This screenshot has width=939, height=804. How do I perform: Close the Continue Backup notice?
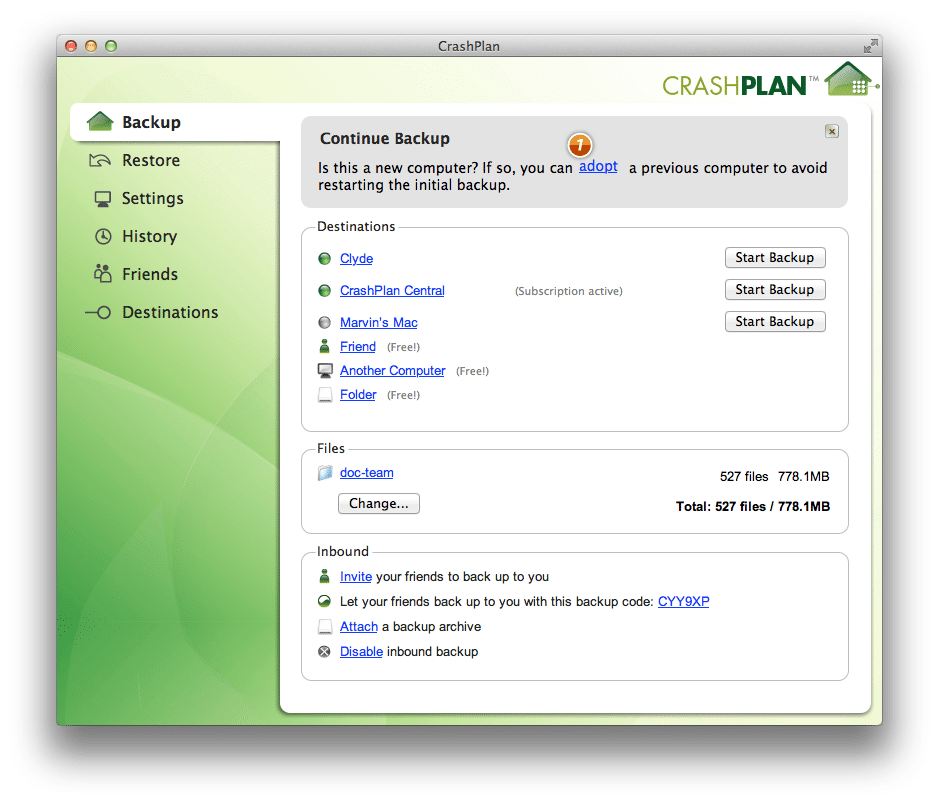[x=832, y=131]
